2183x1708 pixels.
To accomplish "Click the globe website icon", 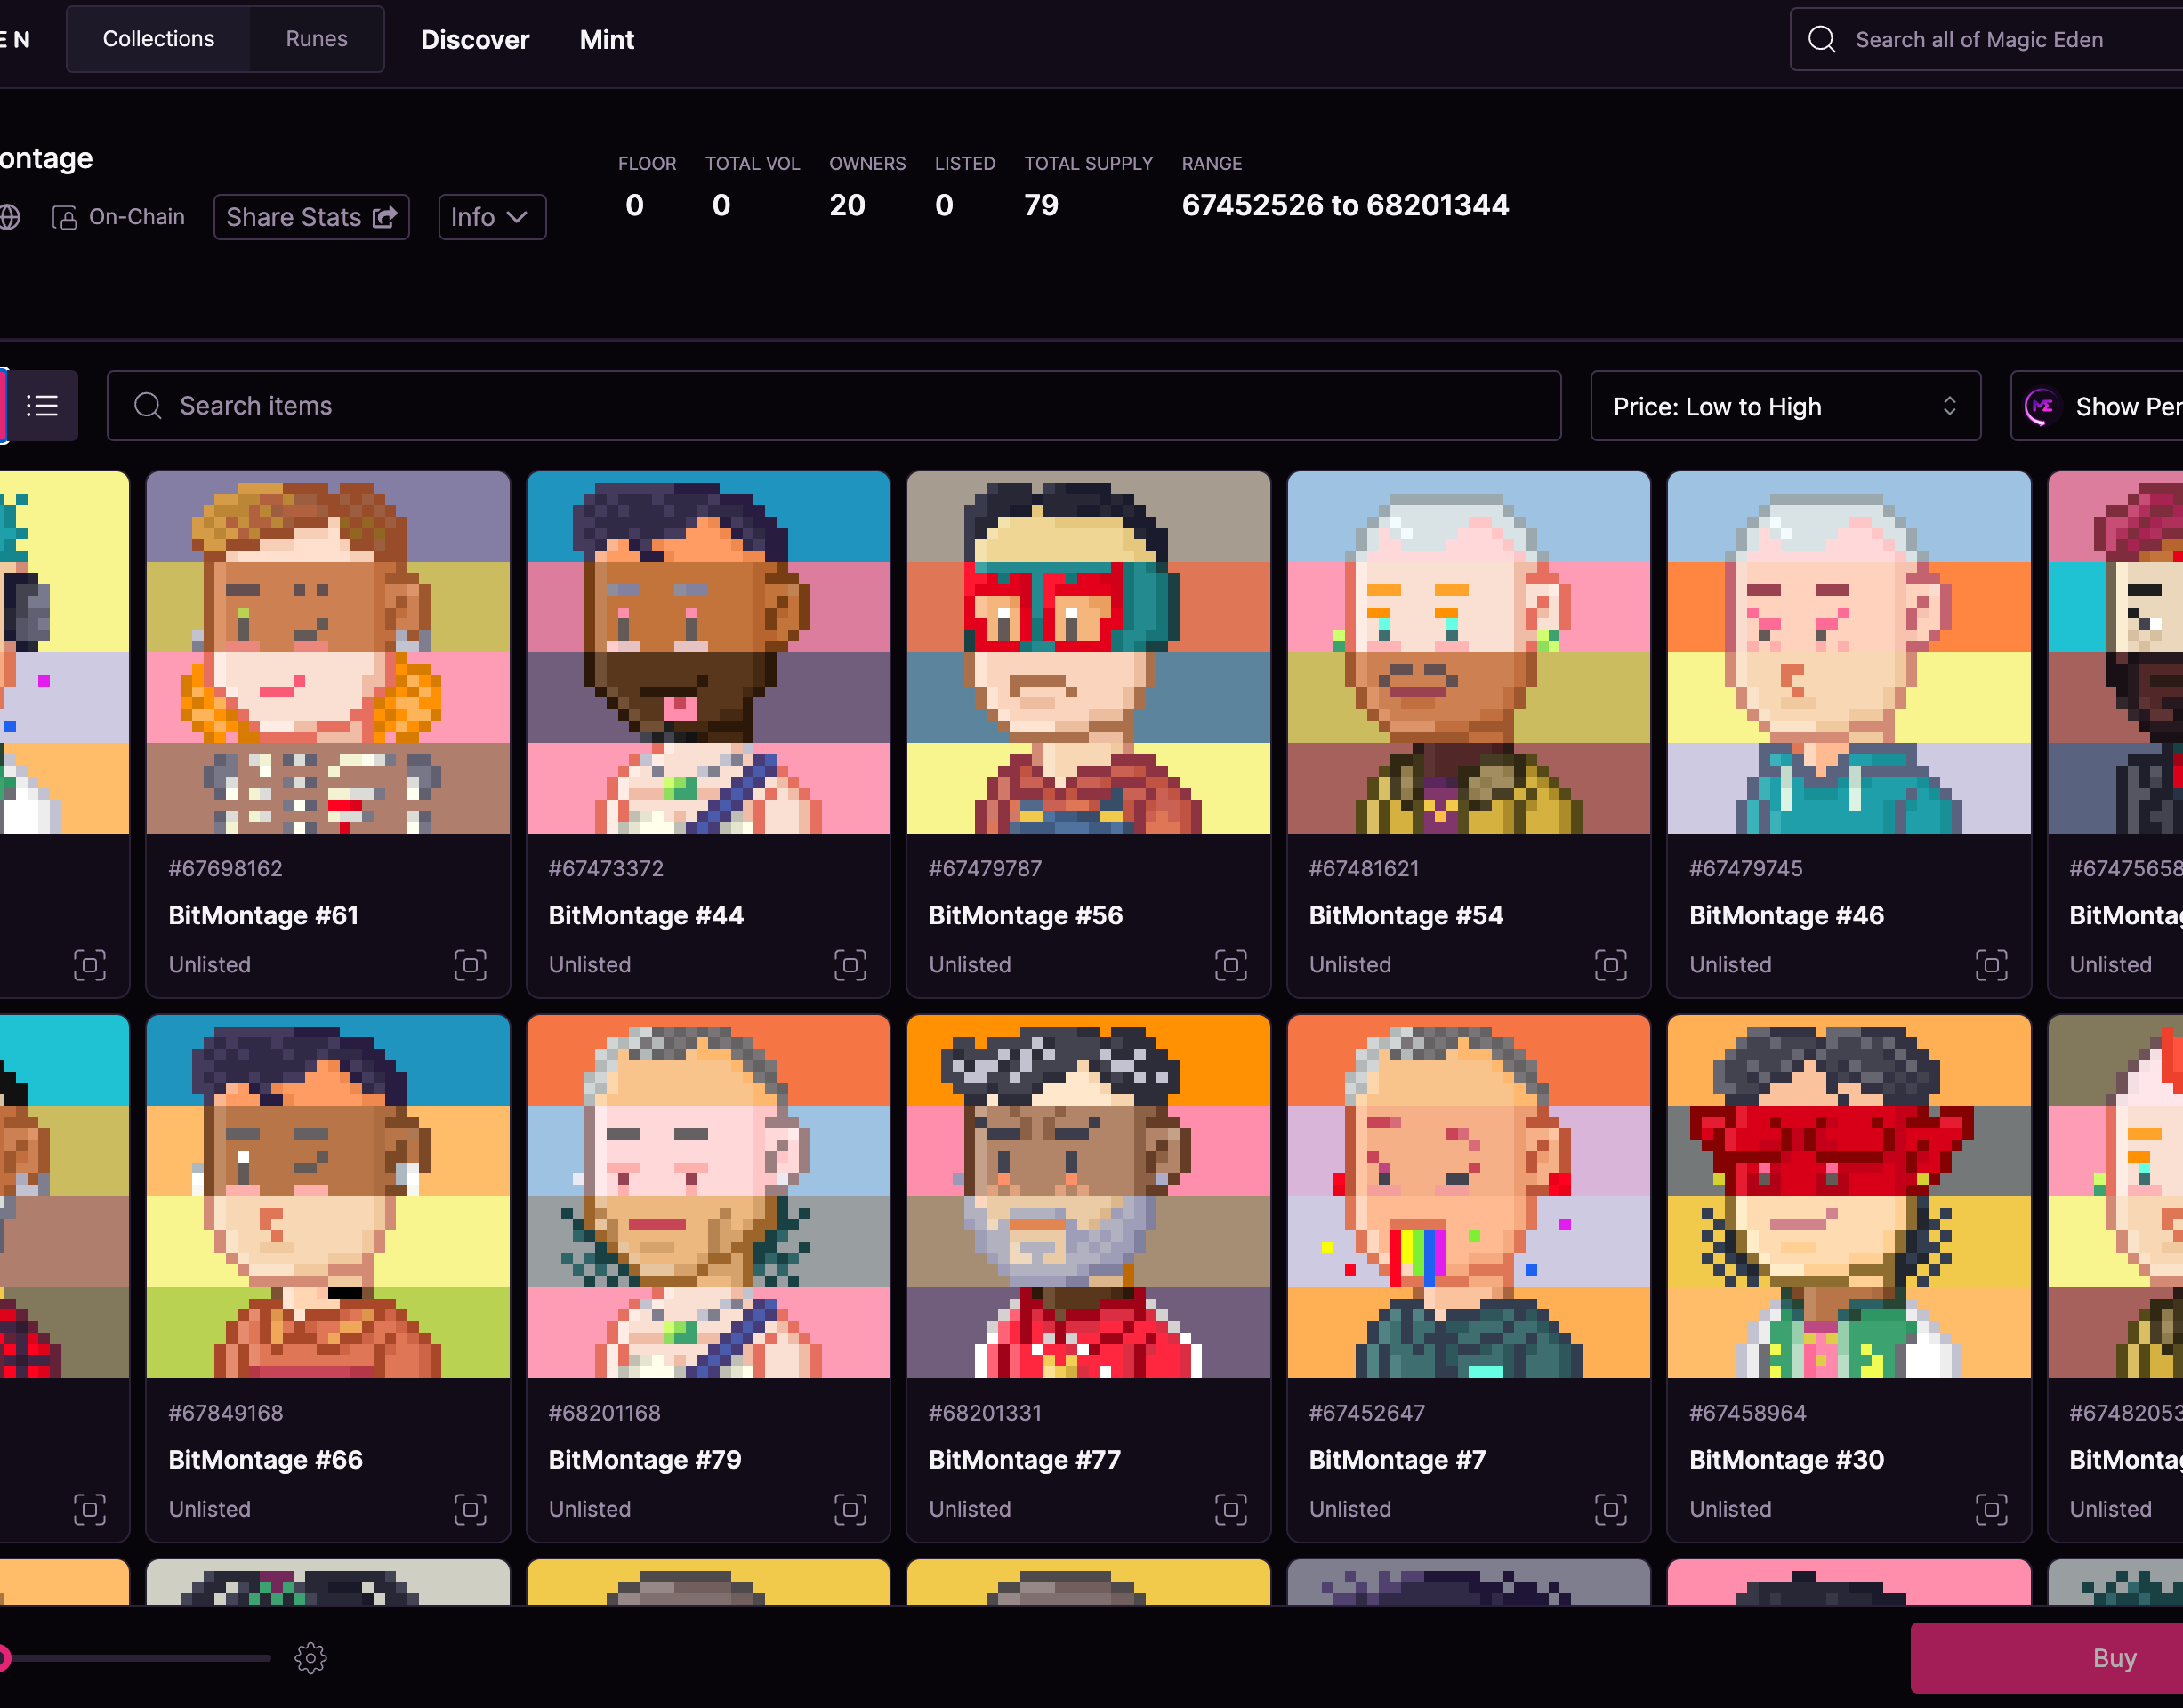I will [x=9, y=217].
